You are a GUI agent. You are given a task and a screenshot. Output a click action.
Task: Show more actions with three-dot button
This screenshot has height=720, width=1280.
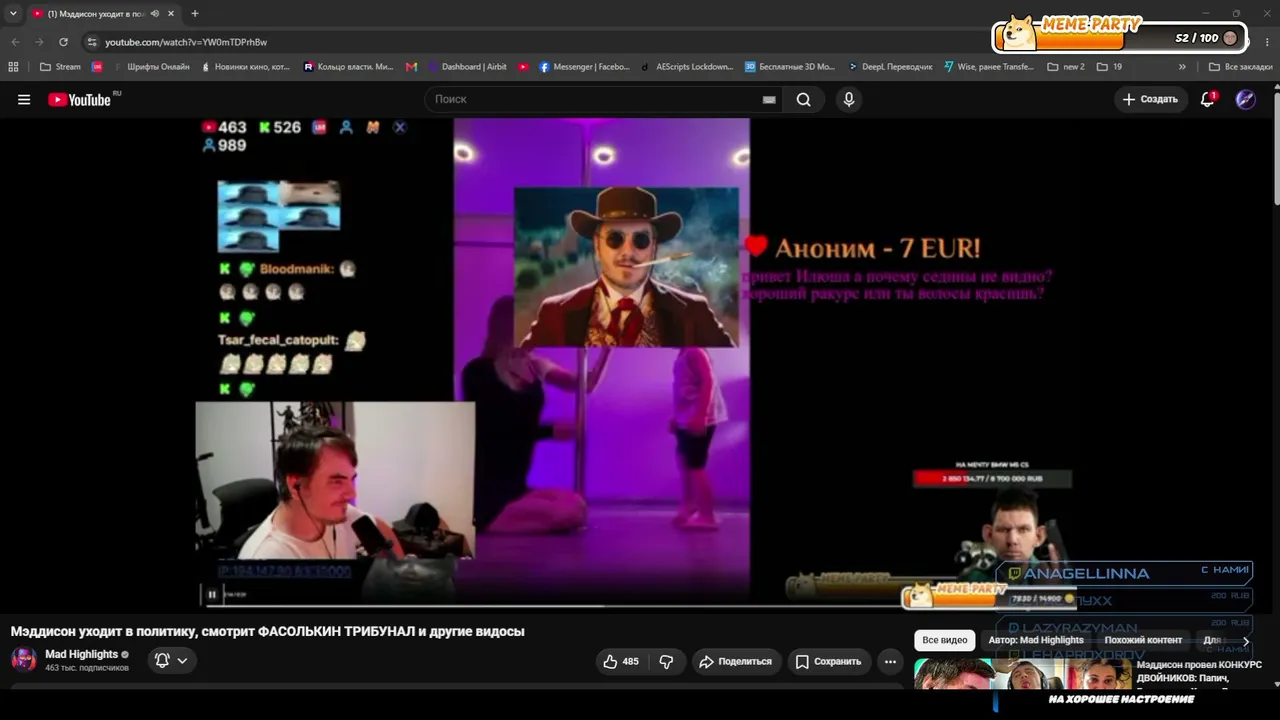890,661
